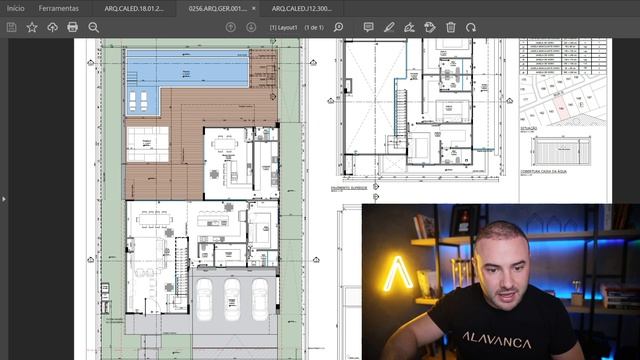This screenshot has height=360, width=640.
Task: Click the stamp tool icon
Action: [430, 27]
